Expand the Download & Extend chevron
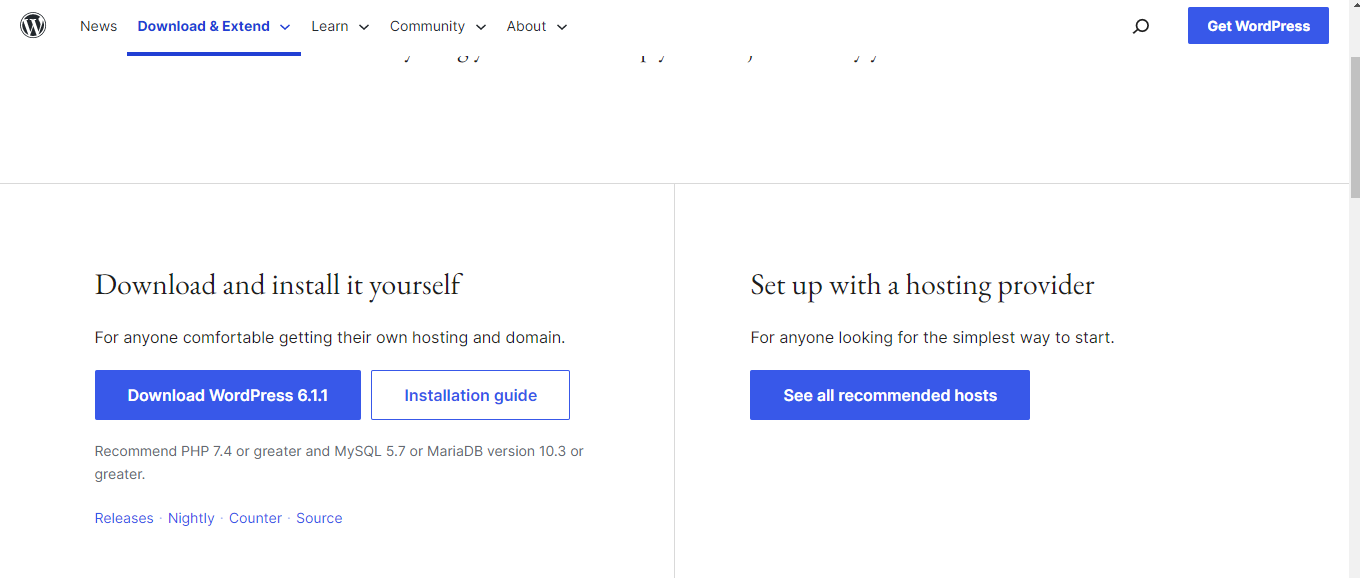 (x=285, y=27)
